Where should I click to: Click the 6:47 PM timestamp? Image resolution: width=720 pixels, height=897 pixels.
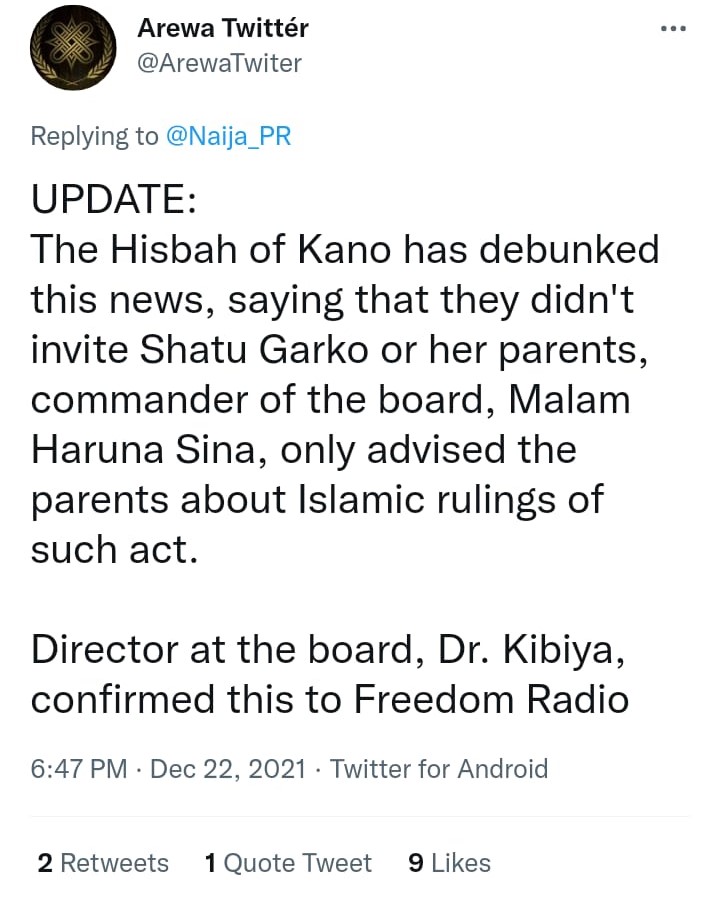[79, 768]
